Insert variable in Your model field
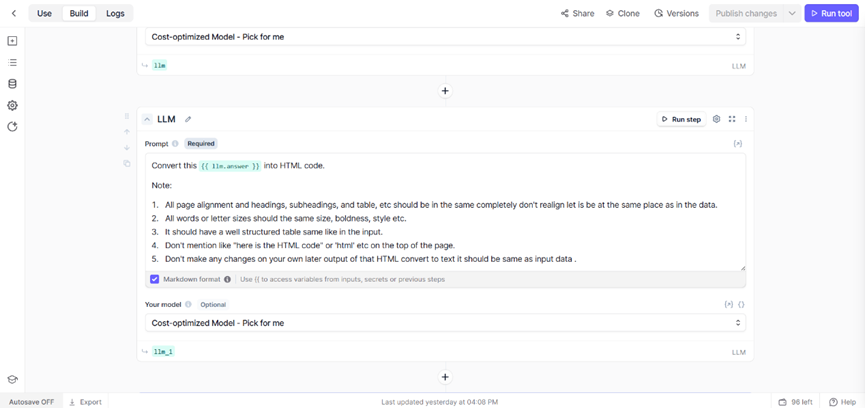 coord(729,304)
